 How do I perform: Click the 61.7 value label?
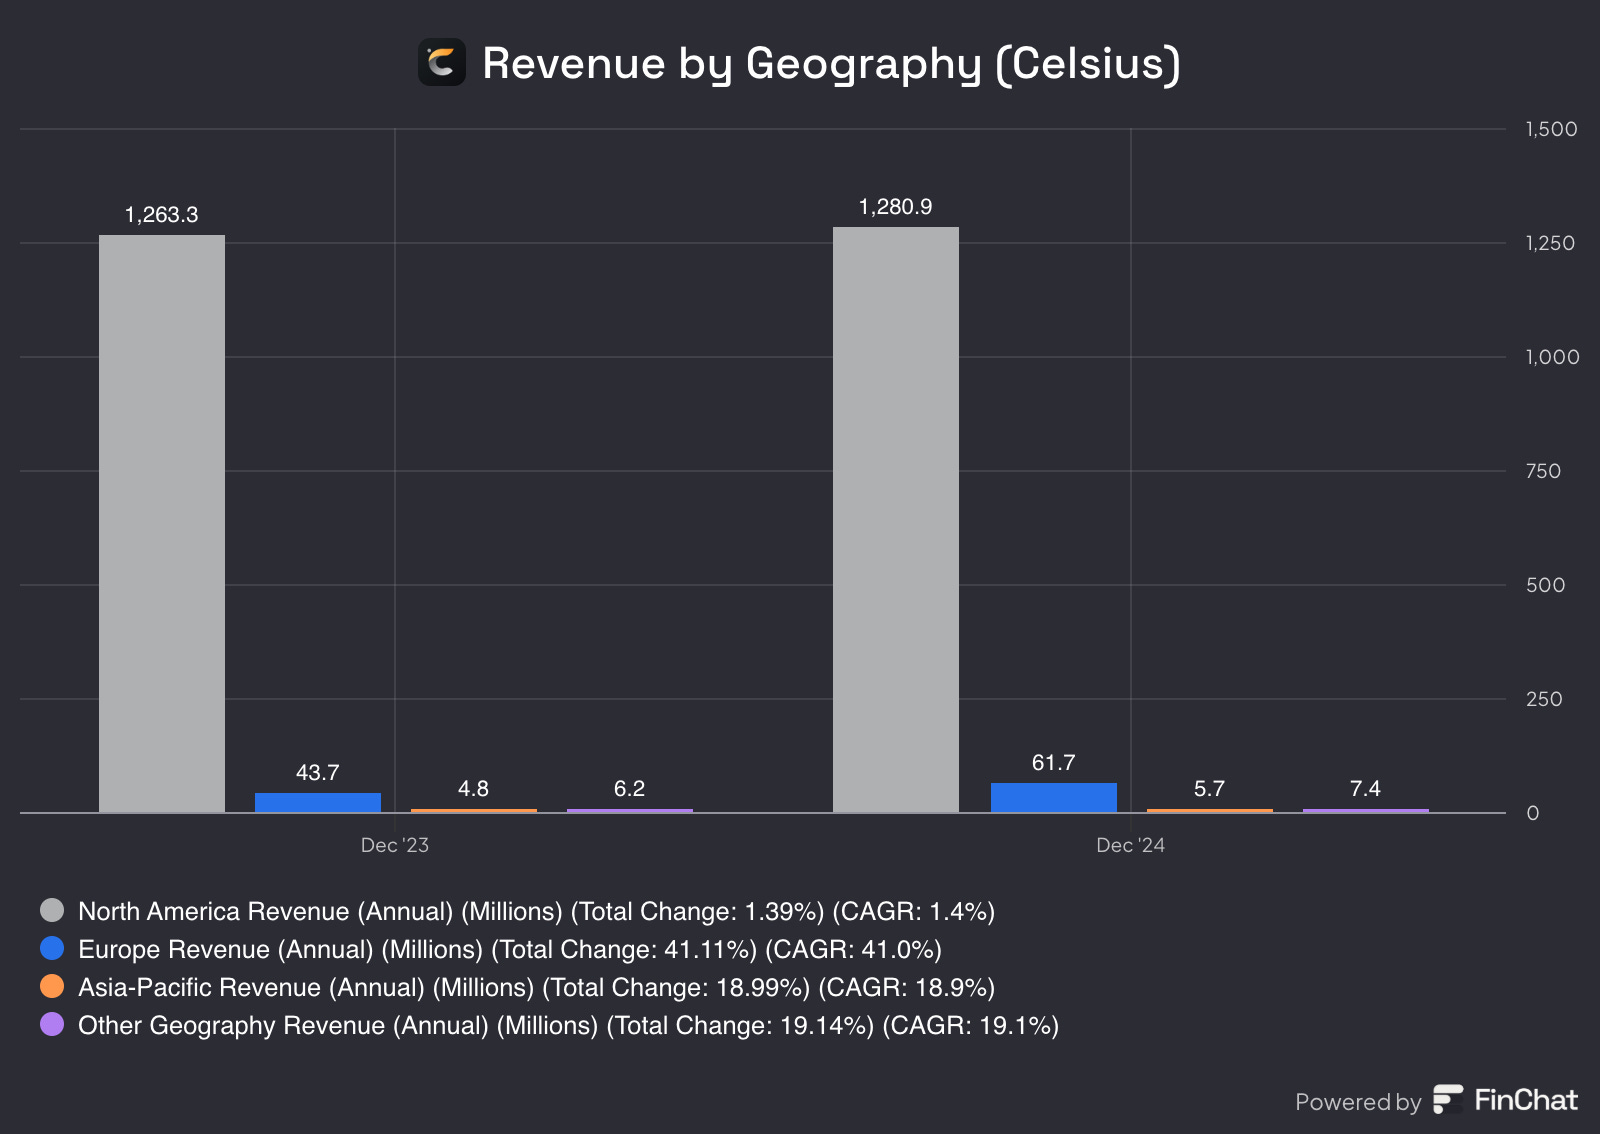pos(1054,763)
